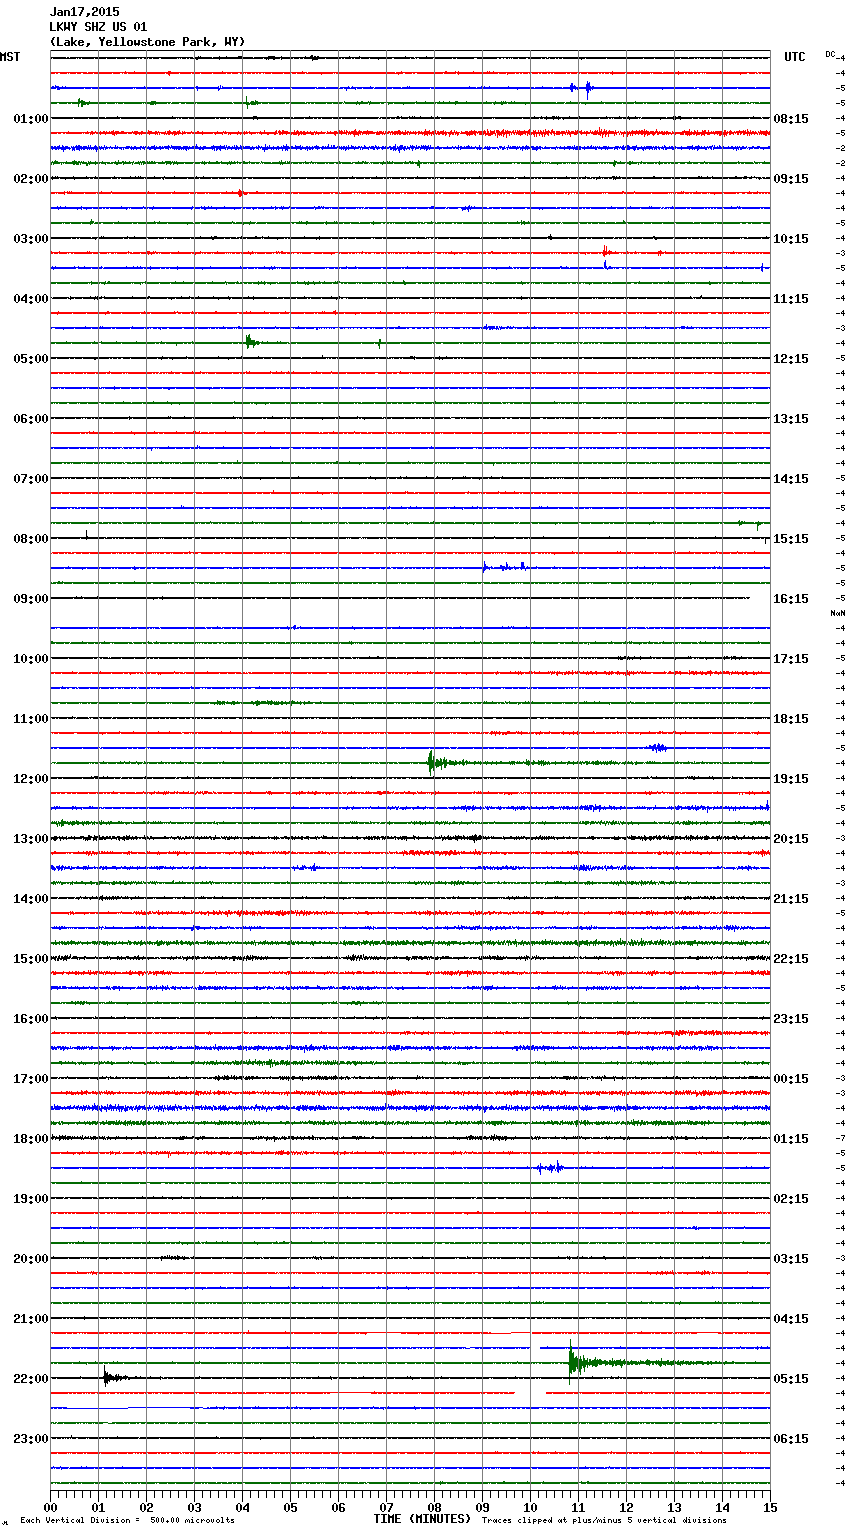850x1534 pixels.
Task: Click minute 05 on the bottom axis
Action: (x=291, y=1507)
